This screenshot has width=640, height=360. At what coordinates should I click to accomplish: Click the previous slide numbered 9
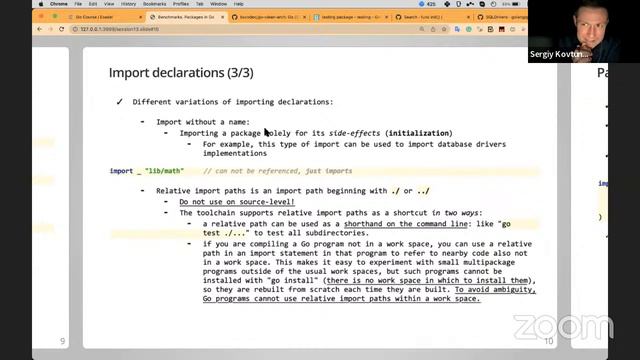(51, 198)
